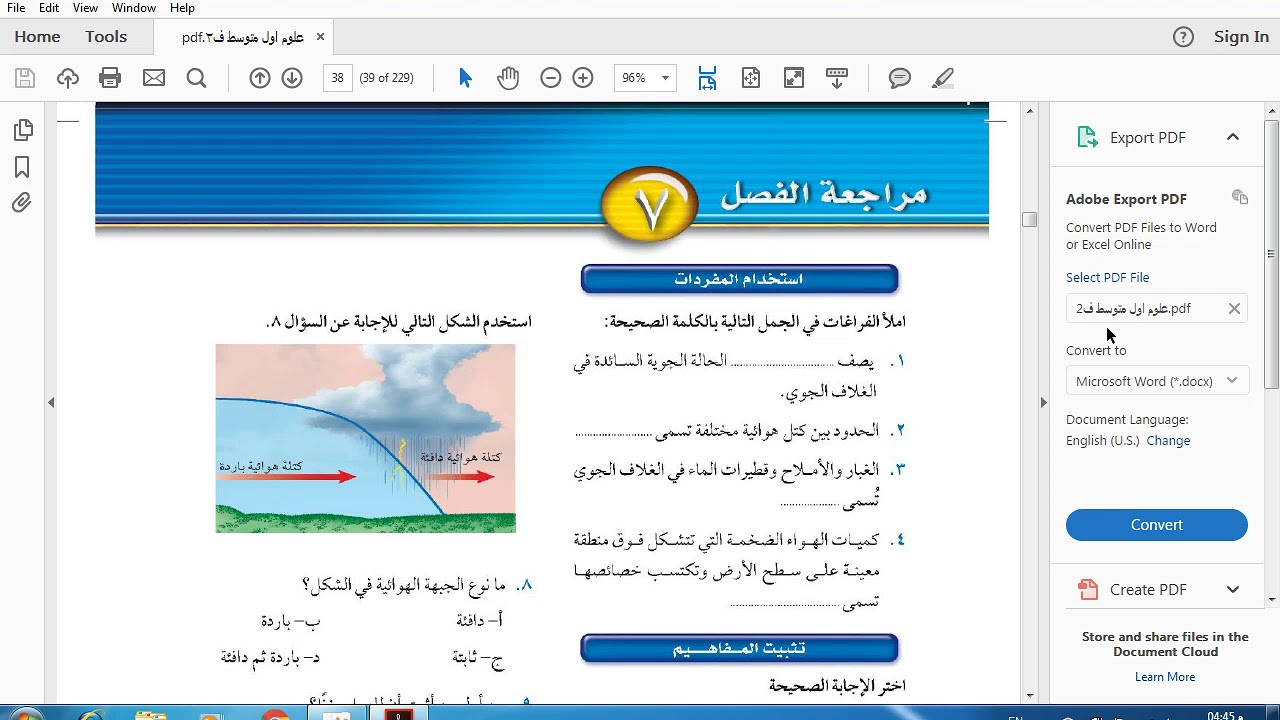Screen dimensions: 1280x720
Task: Remove the selected PDF file with X
Action: click(x=1234, y=309)
